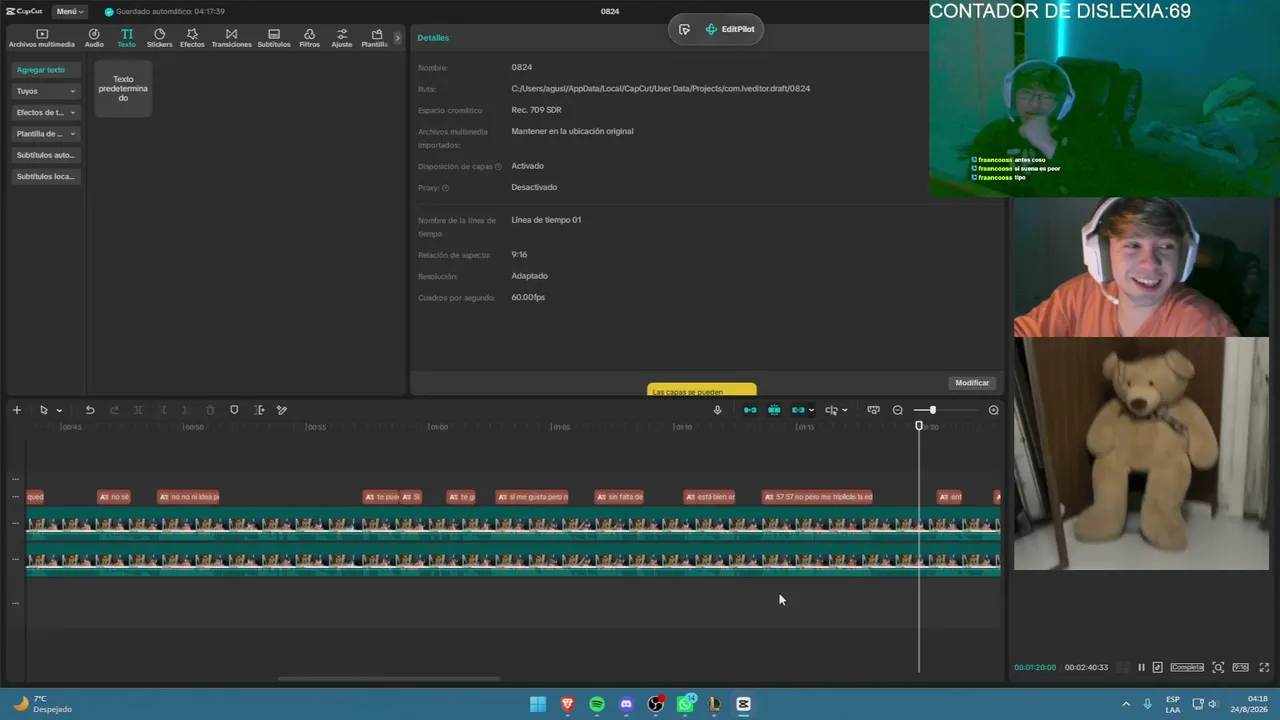Image resolution: width=1280 pixels, height=720 pixels.
Task: Open the pointer tool mode dropdown
Action: coord(59,410)
